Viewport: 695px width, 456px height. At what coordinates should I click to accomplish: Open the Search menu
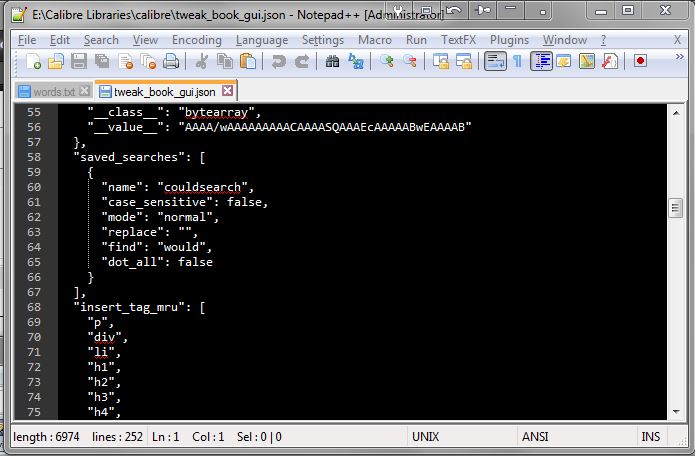101,40
